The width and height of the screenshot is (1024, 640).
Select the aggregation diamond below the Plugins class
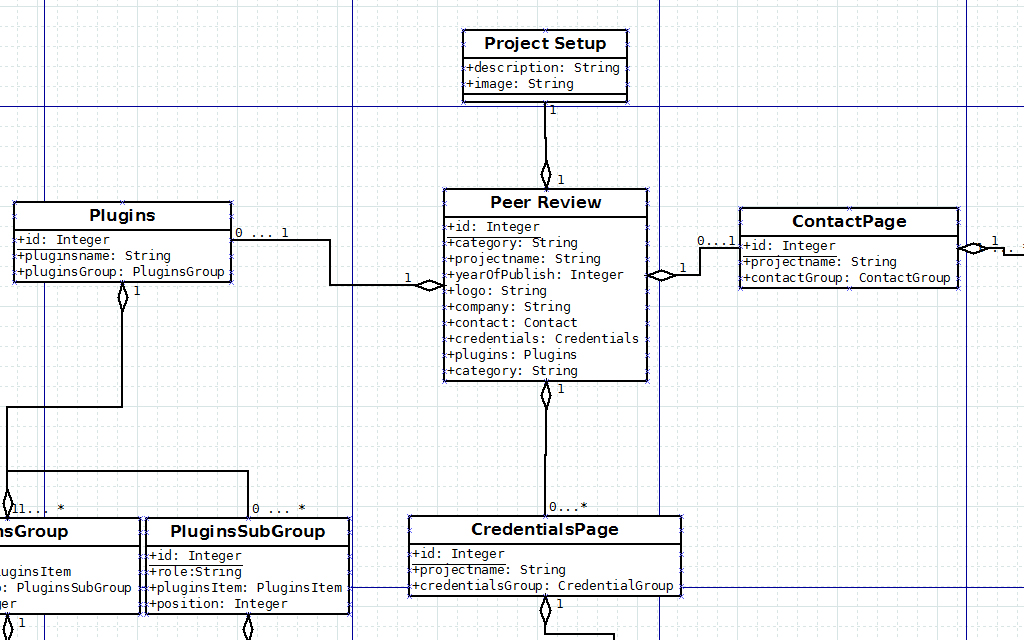pyautogui.click(x=122, y=297)
